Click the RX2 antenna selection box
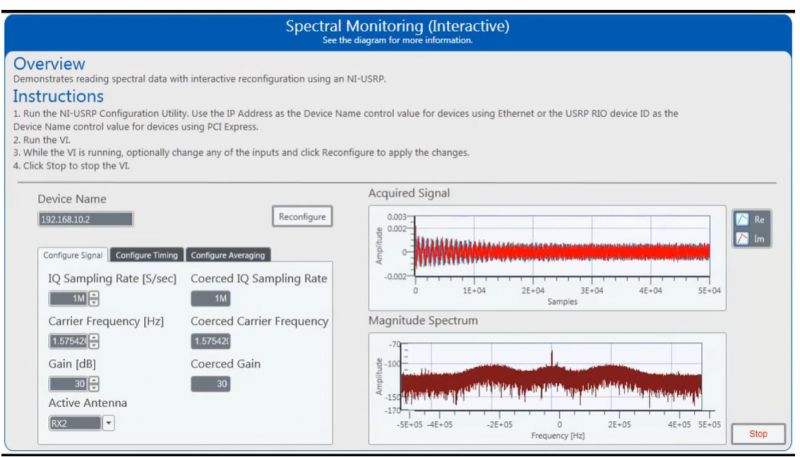 pyautogui.click(x=76, y=423)
